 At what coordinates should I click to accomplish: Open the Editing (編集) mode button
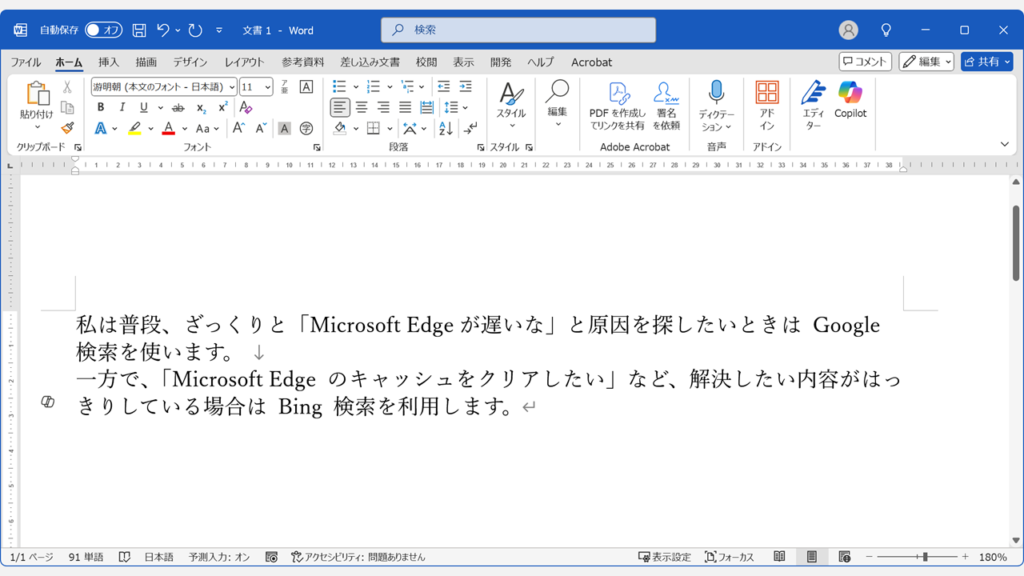[x=926, y=61]
